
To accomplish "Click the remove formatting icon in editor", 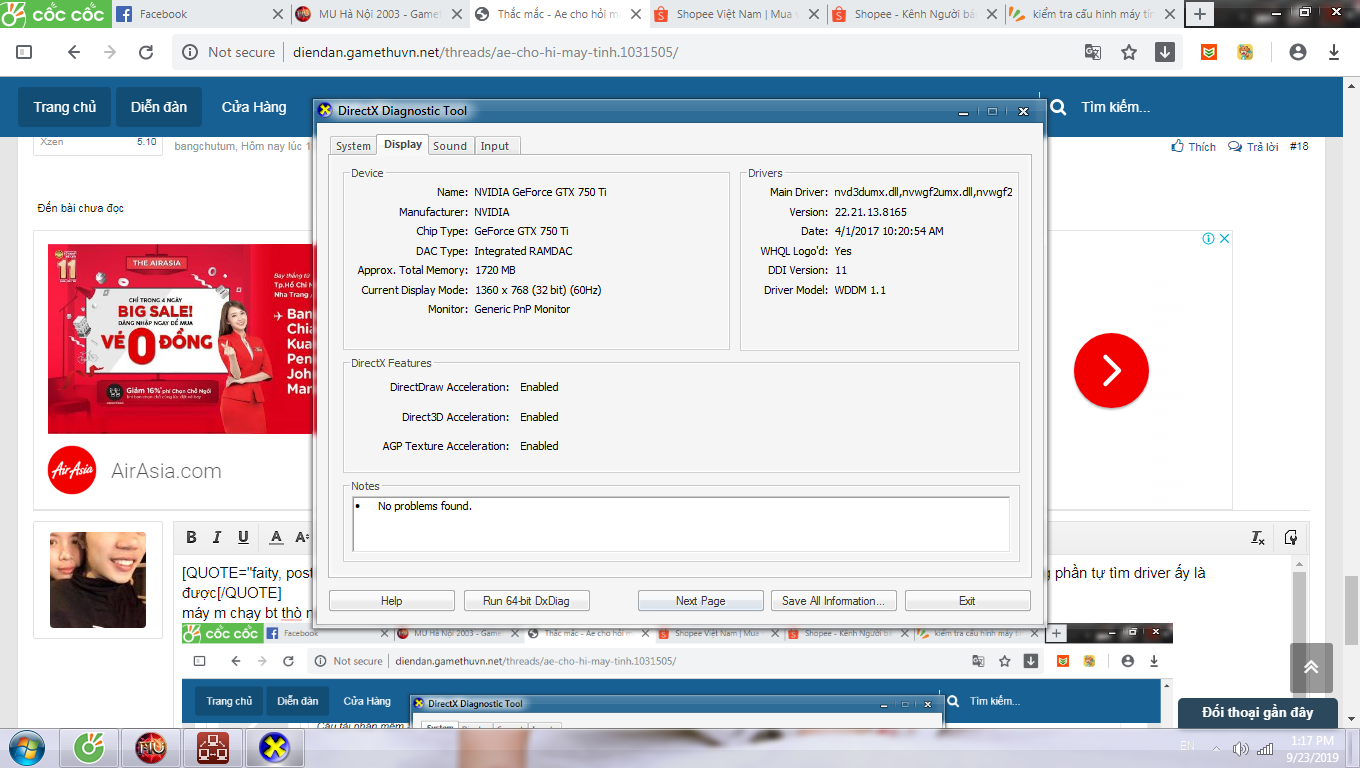I will tap(1258, 538).
